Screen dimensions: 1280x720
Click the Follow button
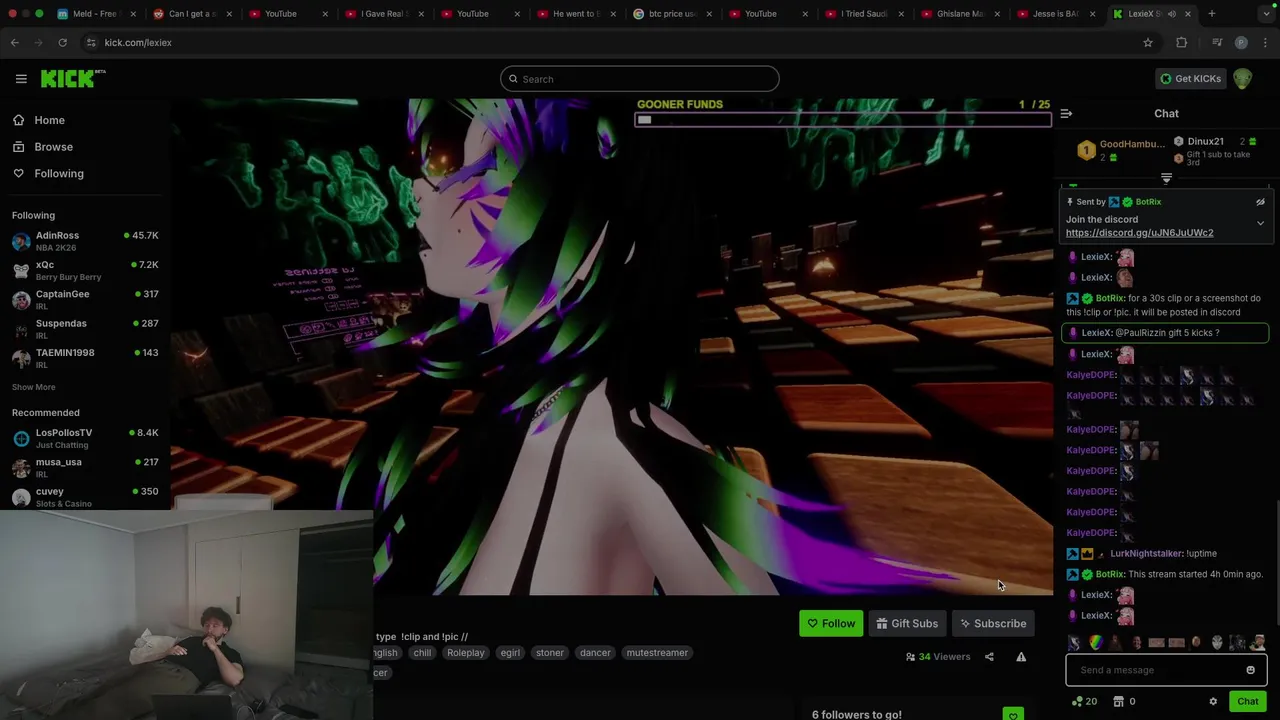(x=831, y=624)
